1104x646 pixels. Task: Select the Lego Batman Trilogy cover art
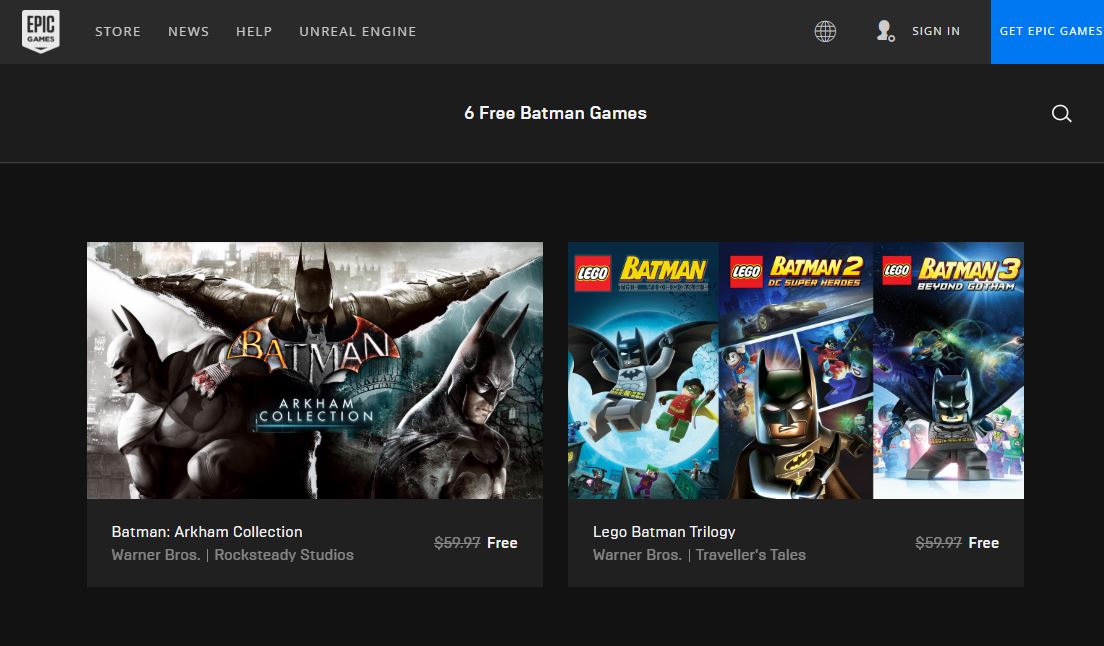(x=795, y=370)
